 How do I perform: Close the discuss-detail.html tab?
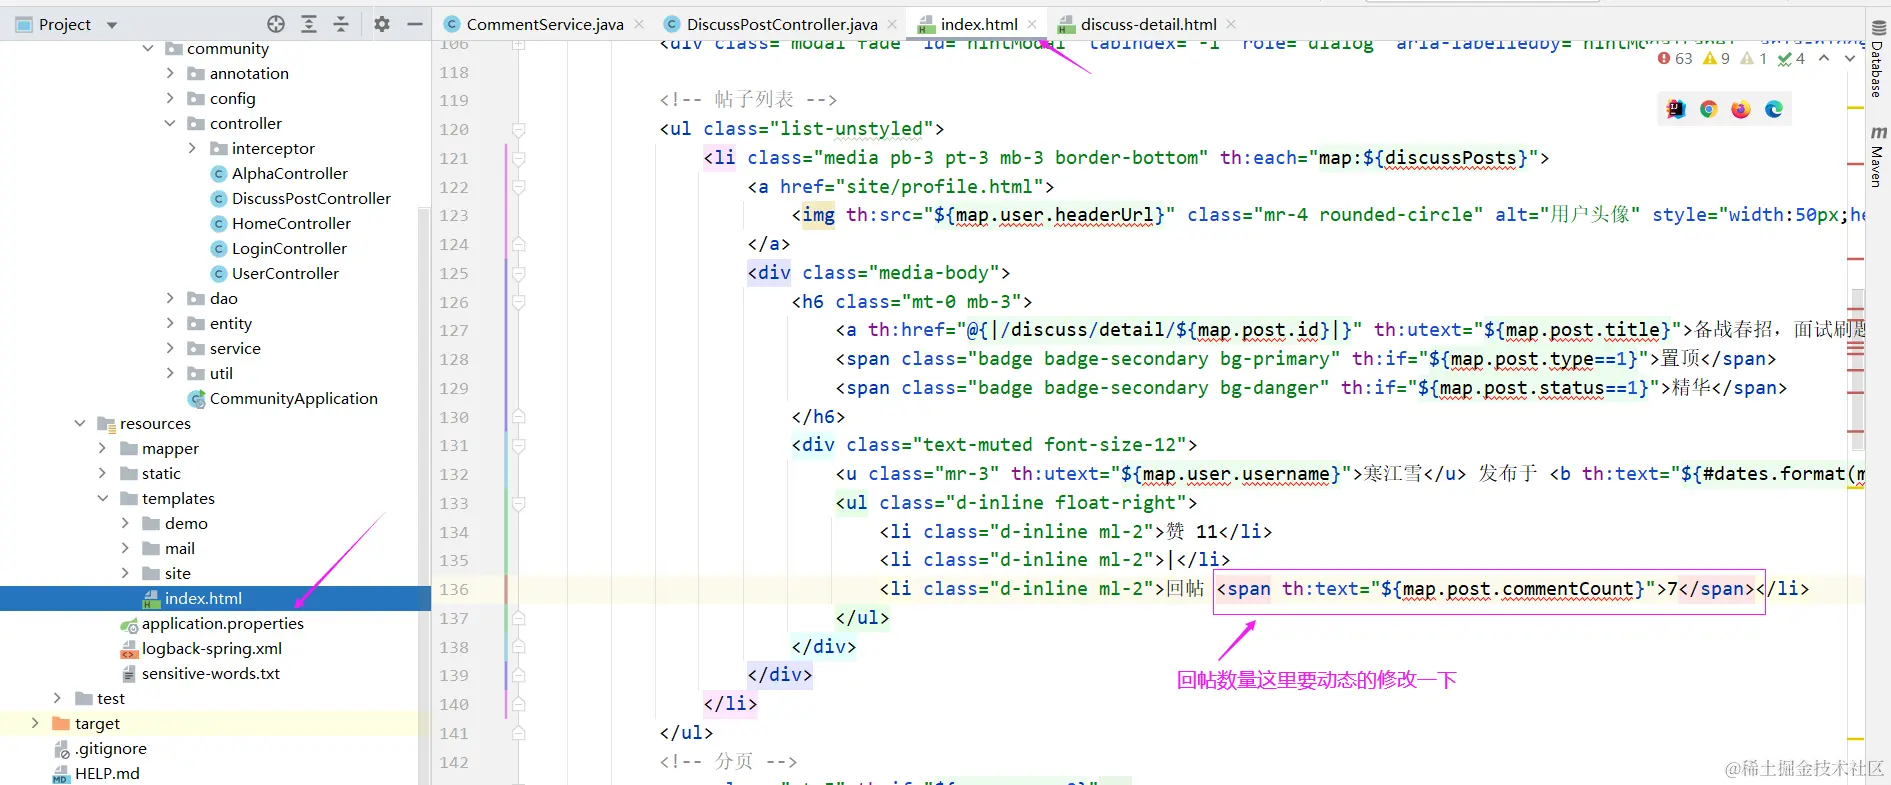click(x=1231, y=24)
